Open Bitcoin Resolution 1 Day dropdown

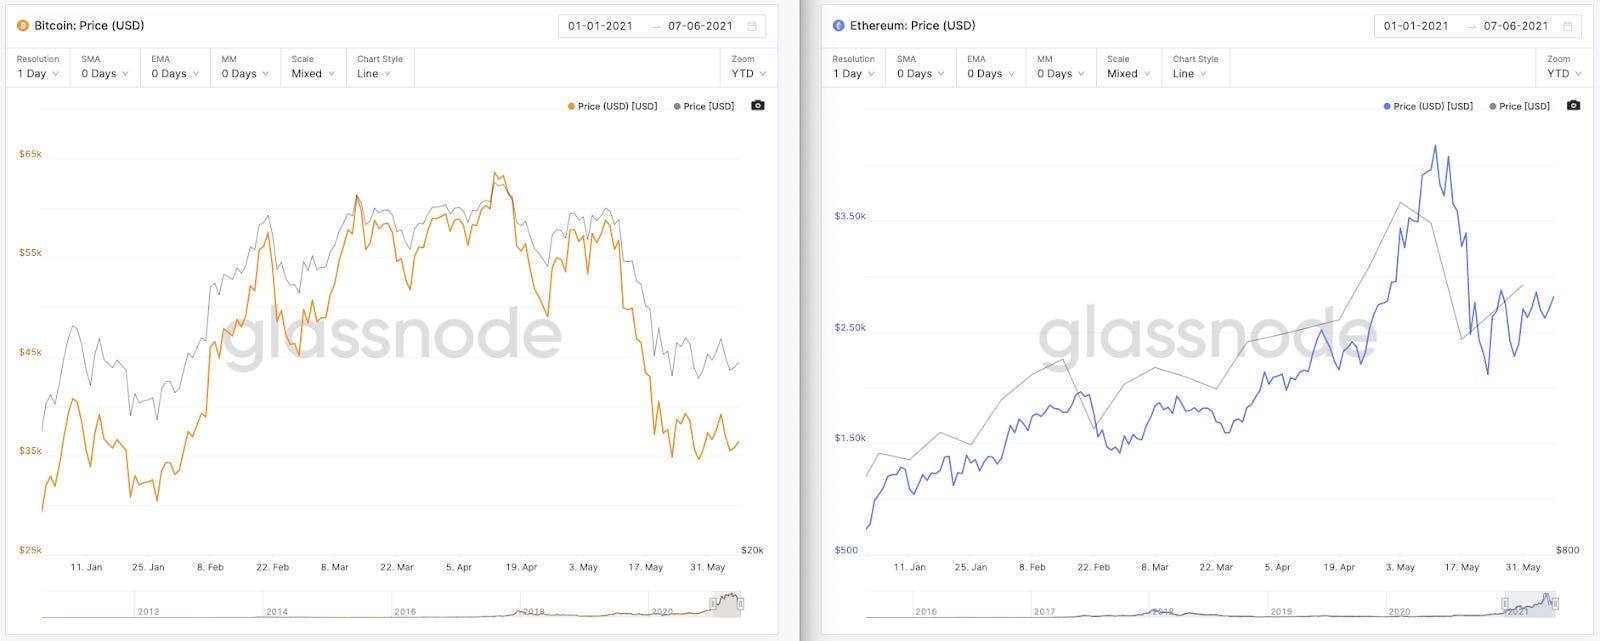tap(38, 67)
